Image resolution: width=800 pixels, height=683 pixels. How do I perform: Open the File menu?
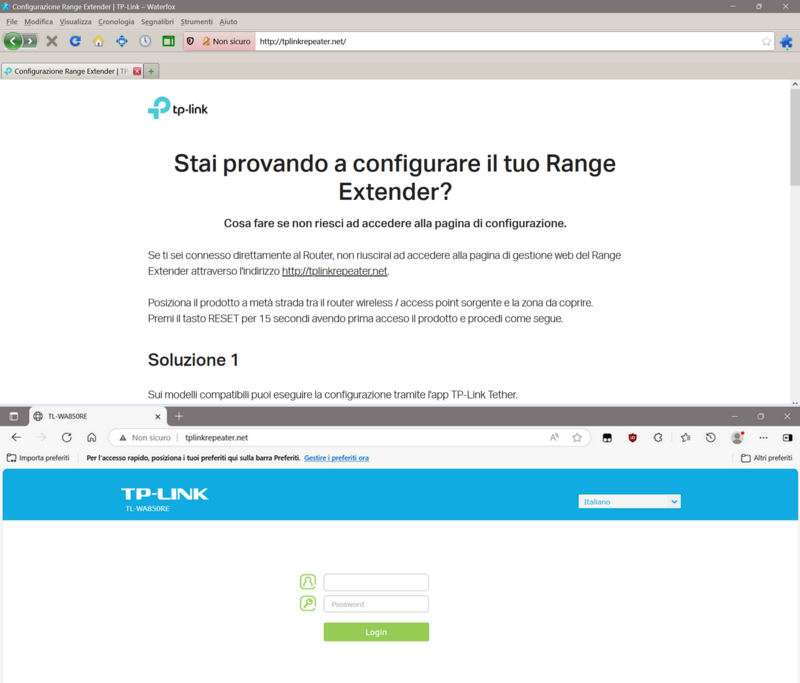[x=12, y=21]
